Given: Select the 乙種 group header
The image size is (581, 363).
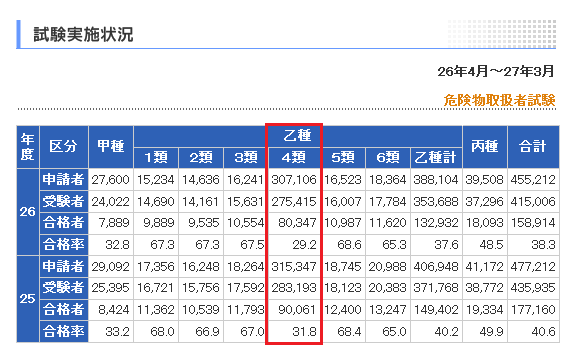Looking at the screenshot, I should (298, 136).
